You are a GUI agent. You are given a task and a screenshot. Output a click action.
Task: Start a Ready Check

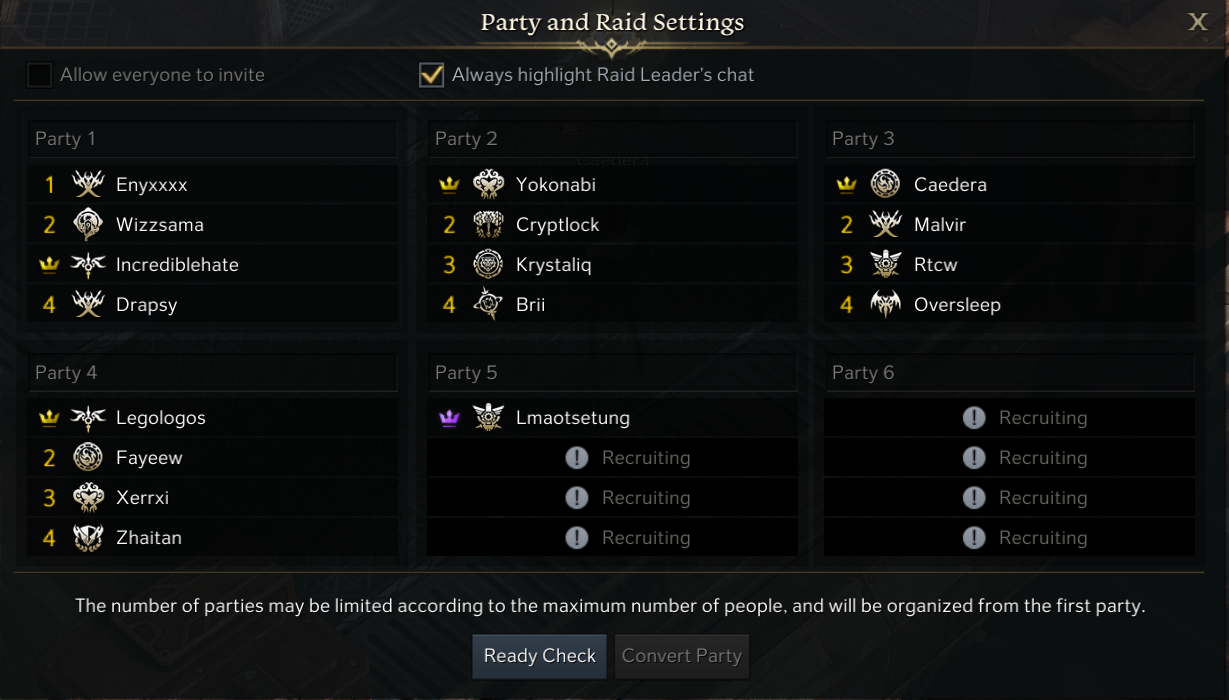pos(539,656)
